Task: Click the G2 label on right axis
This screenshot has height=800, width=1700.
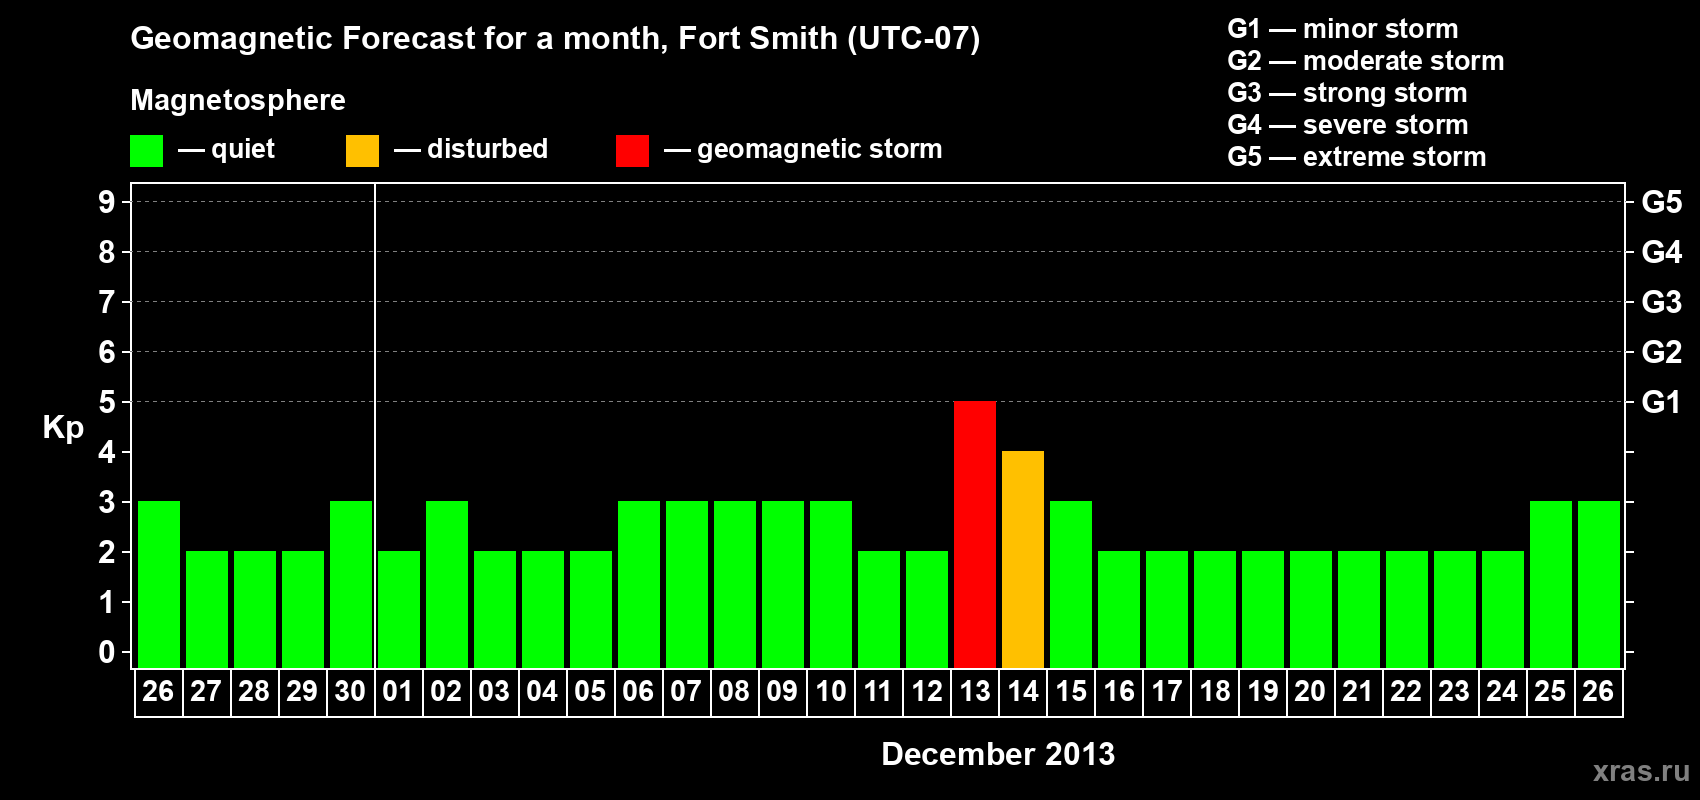Action: tap(1661, 352)
